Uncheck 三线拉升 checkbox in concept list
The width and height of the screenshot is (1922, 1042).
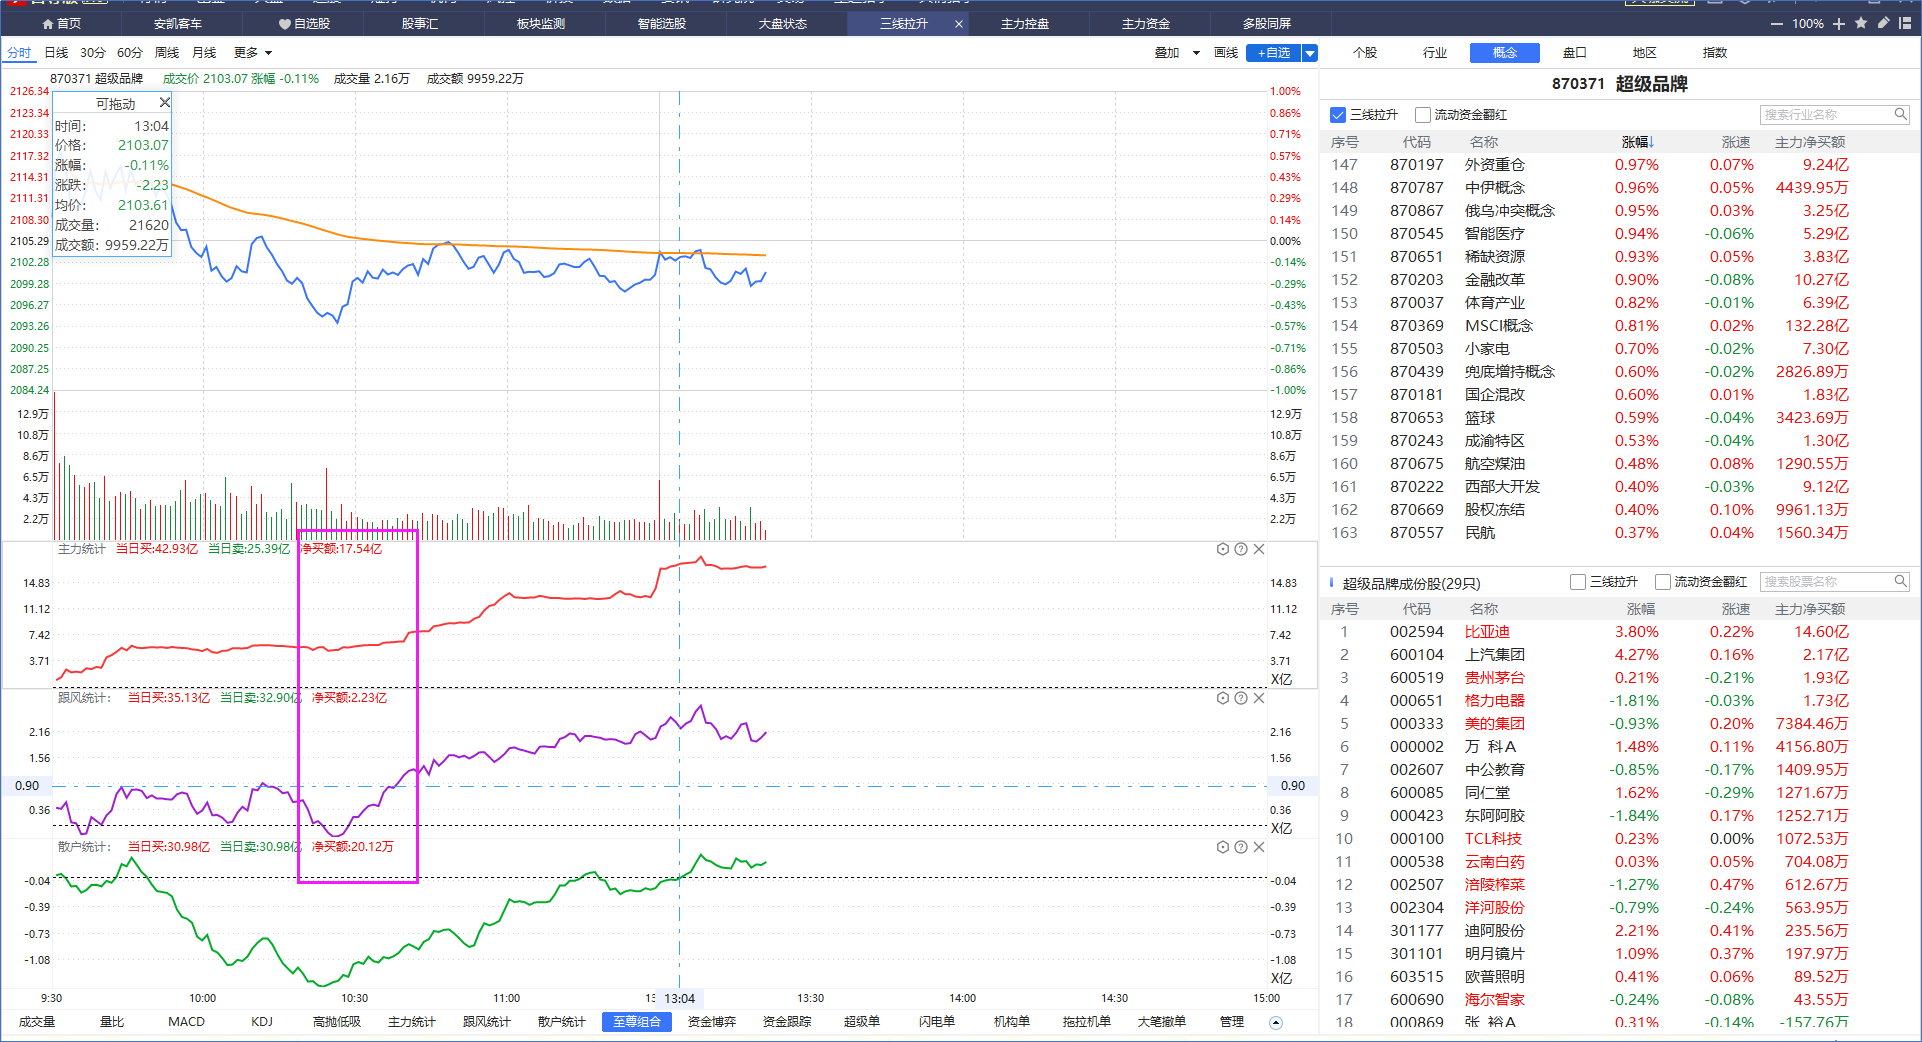coord(1338,115)
